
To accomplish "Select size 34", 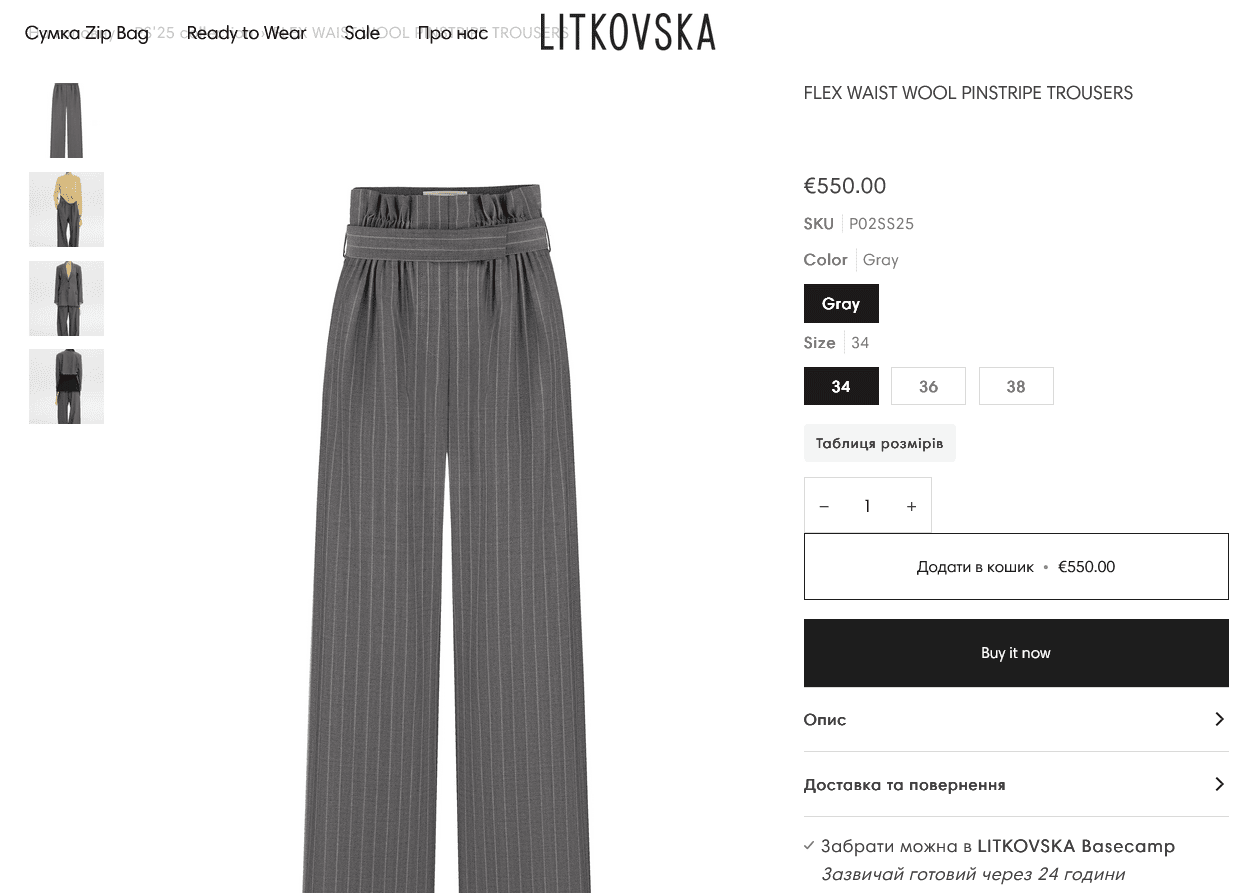I will click(x=841, y=386).
